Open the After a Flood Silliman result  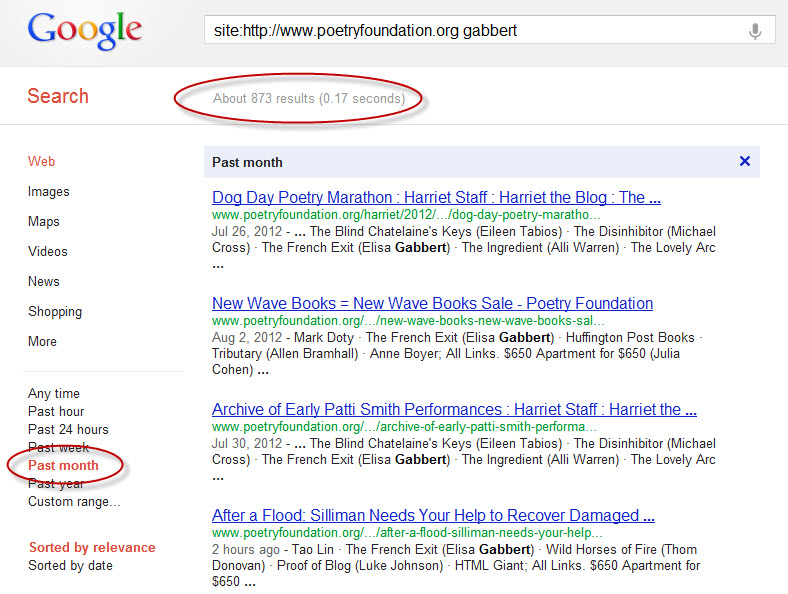click(x=433, y=516)
